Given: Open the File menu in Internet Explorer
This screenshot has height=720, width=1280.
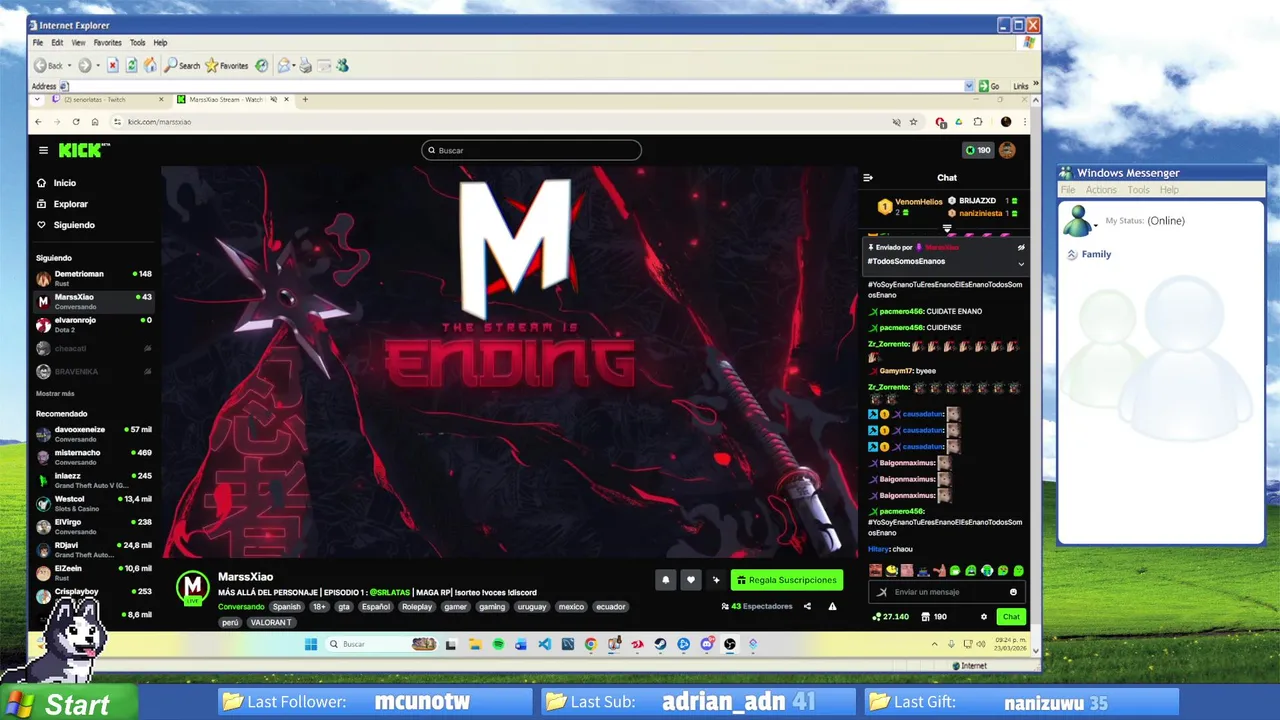Looking at the screenshot, I should coord(37,43).
